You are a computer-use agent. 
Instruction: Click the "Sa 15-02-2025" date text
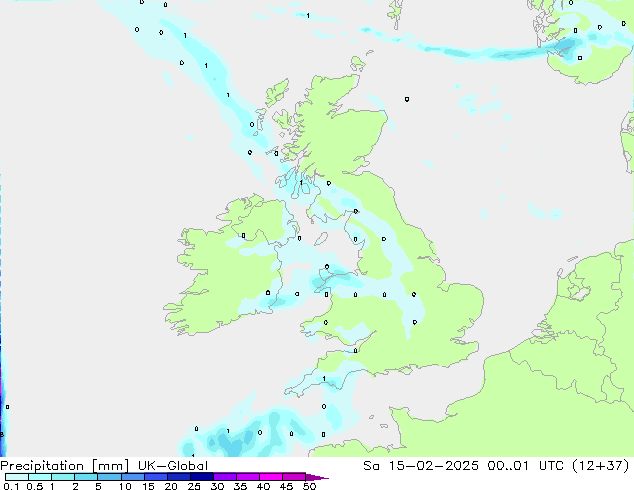421,466
